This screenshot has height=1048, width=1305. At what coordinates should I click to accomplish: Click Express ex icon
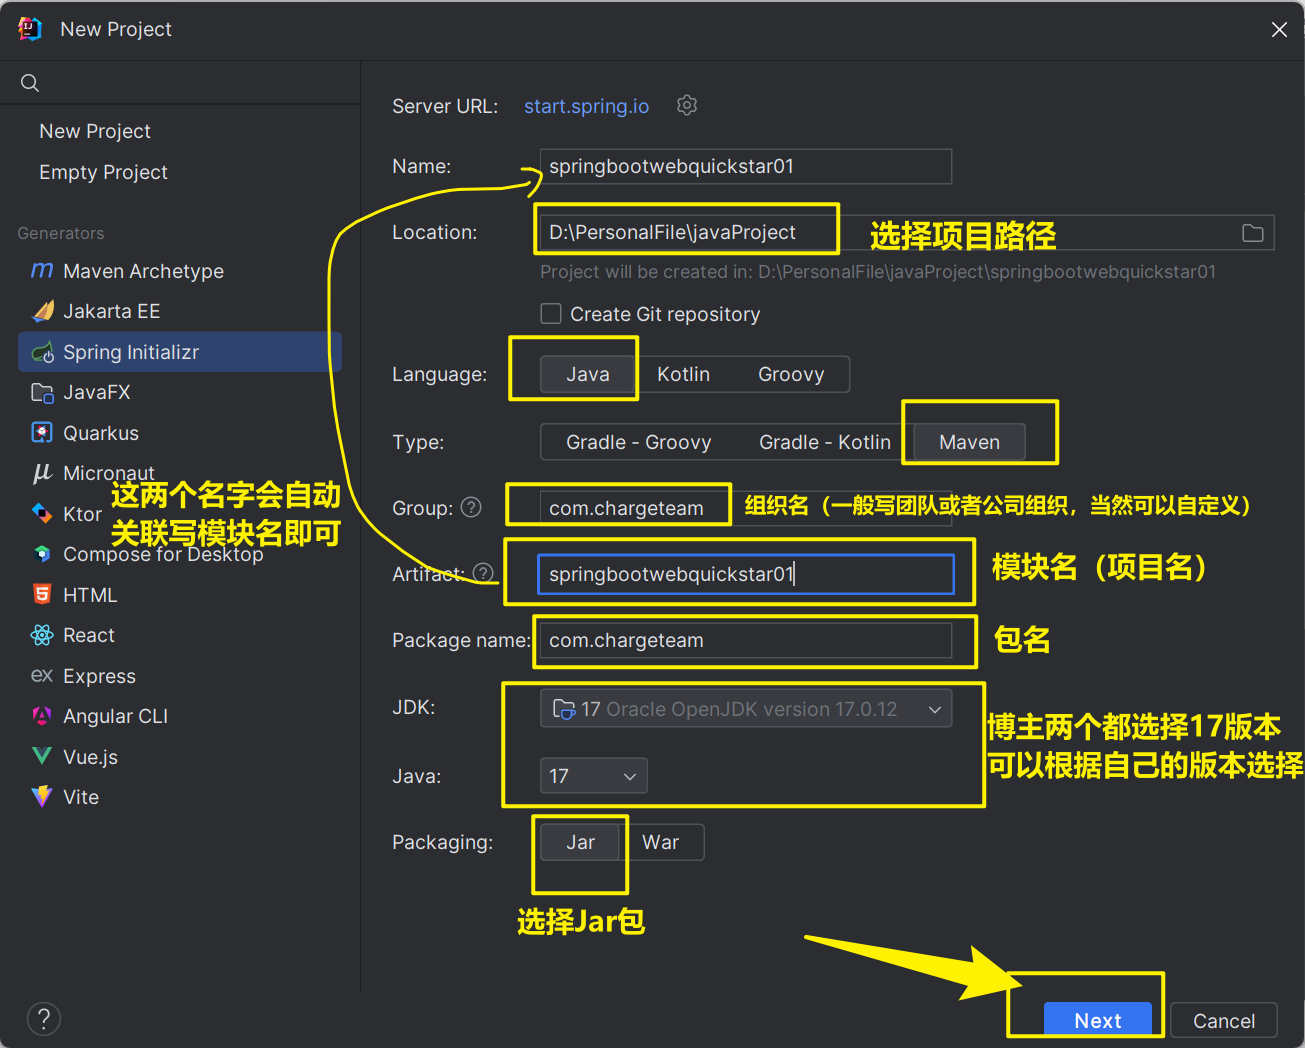(42, 676)
